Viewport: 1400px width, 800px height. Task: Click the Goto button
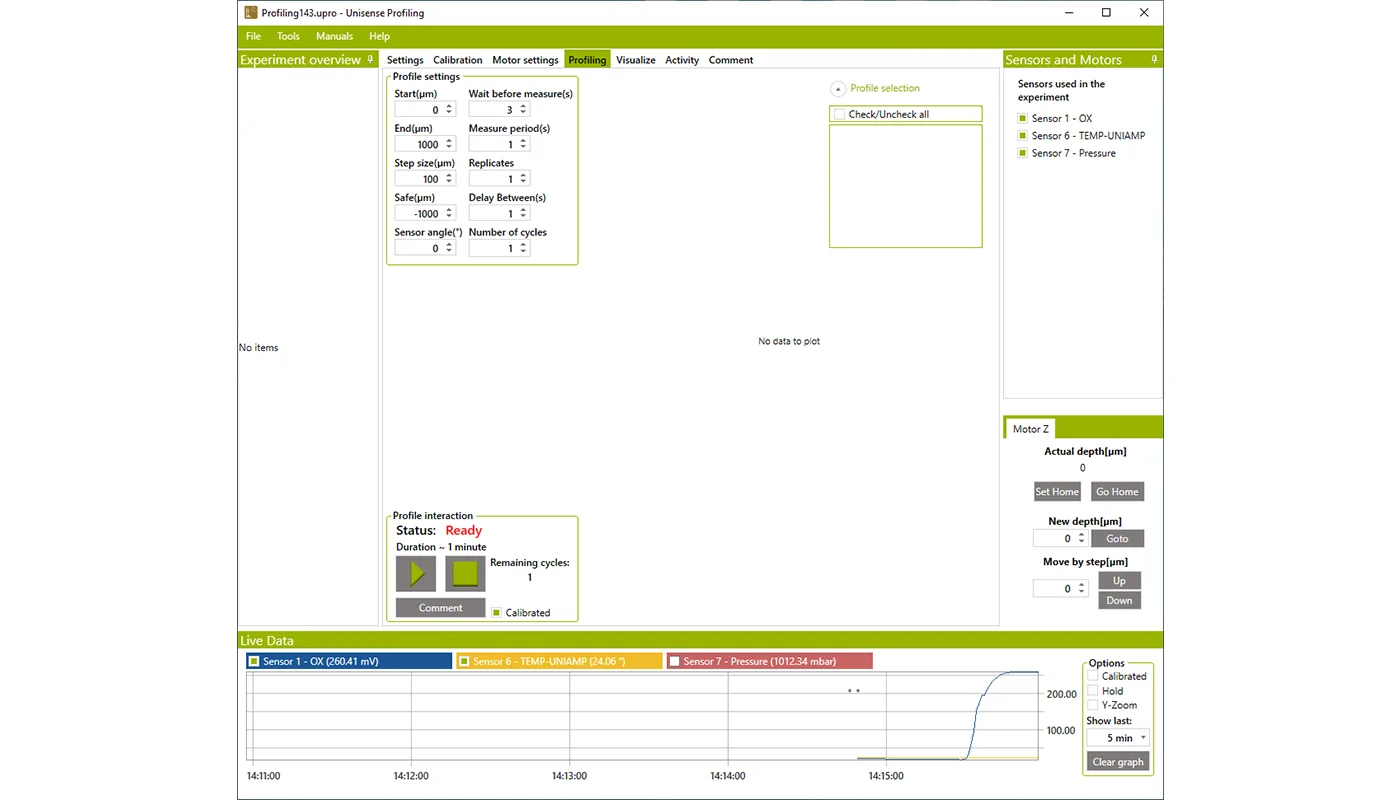1117,538
